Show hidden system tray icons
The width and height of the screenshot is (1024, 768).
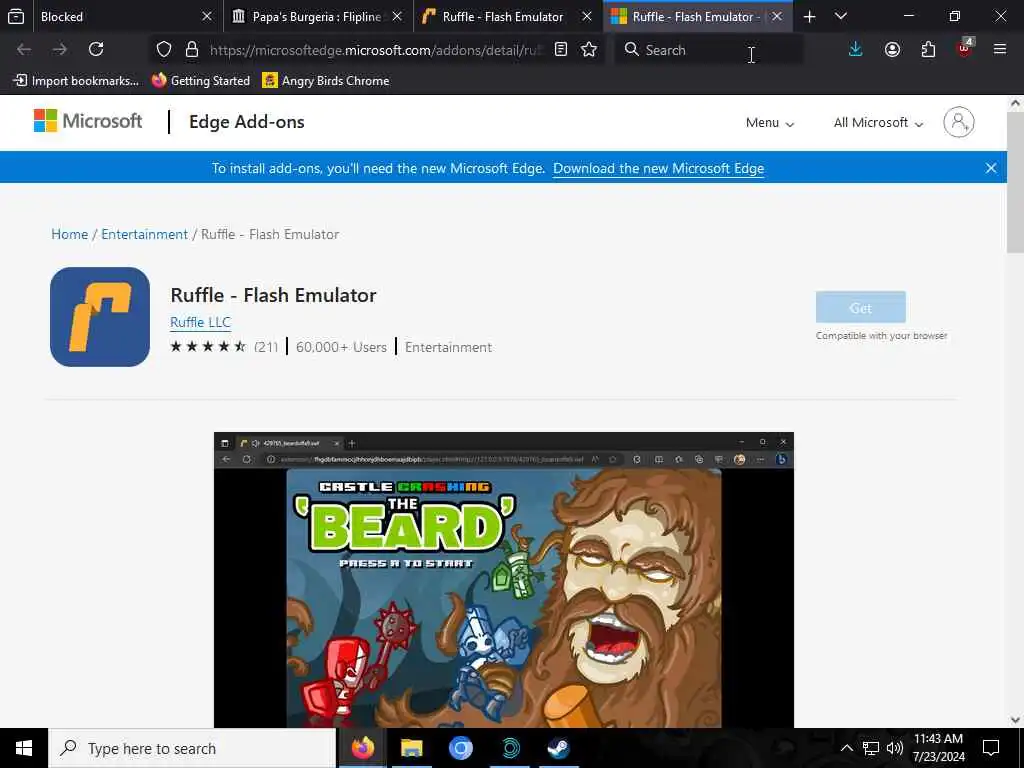click(846, 748)
